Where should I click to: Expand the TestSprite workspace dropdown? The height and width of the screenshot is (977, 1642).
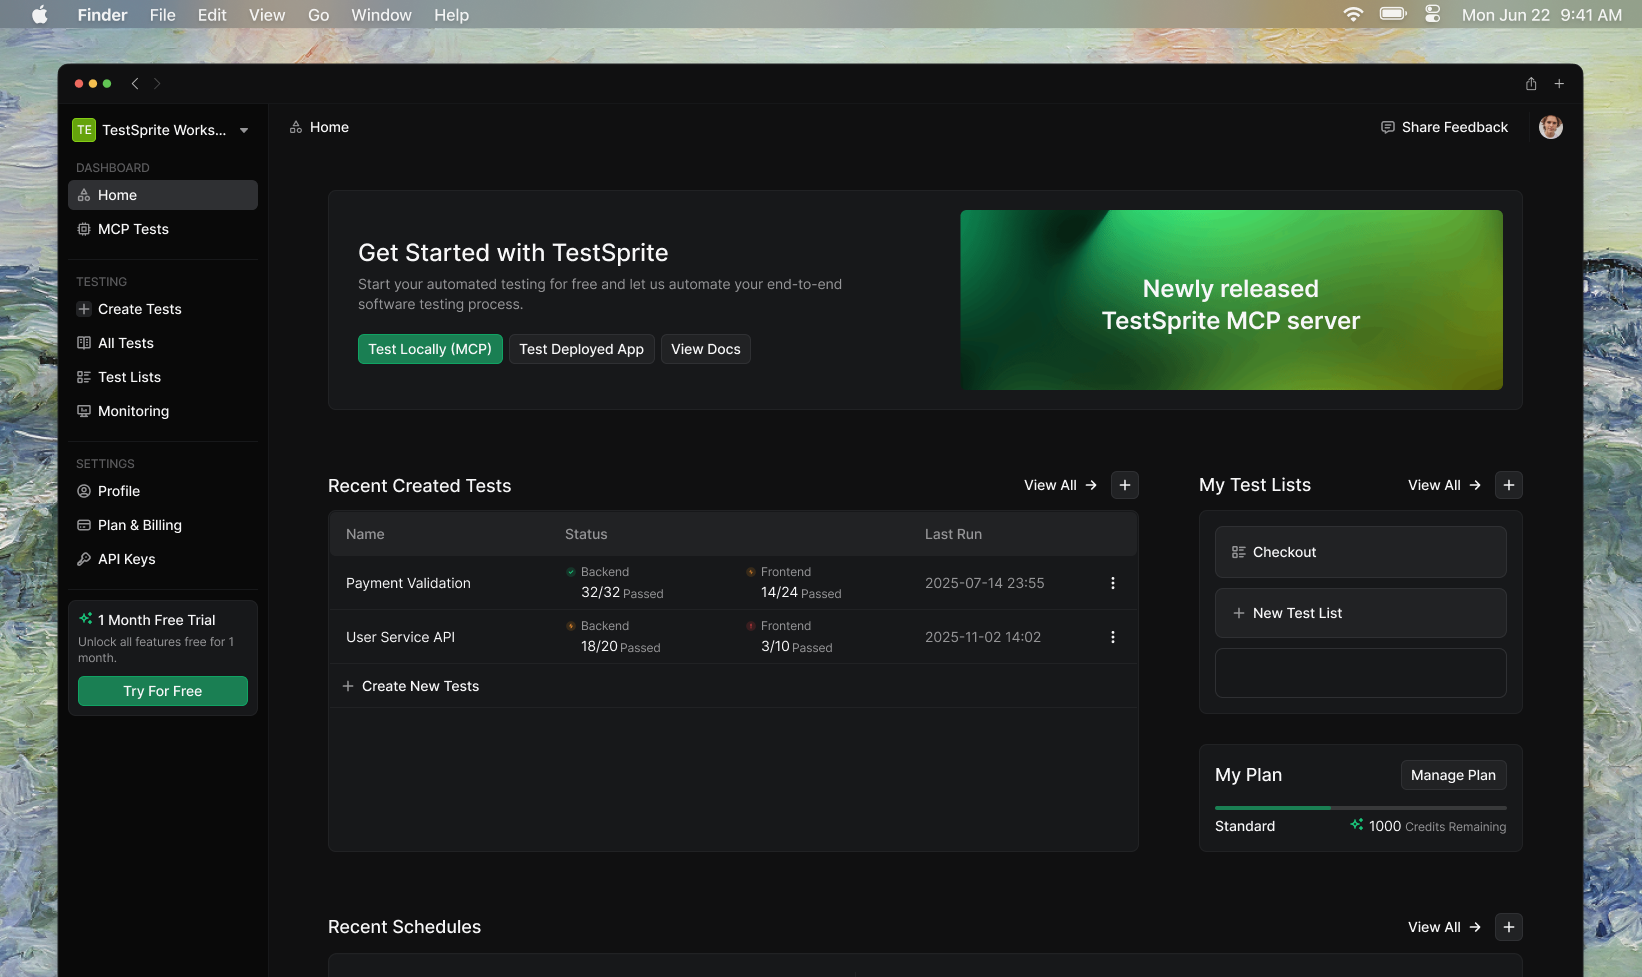click(x=244, y=130)
